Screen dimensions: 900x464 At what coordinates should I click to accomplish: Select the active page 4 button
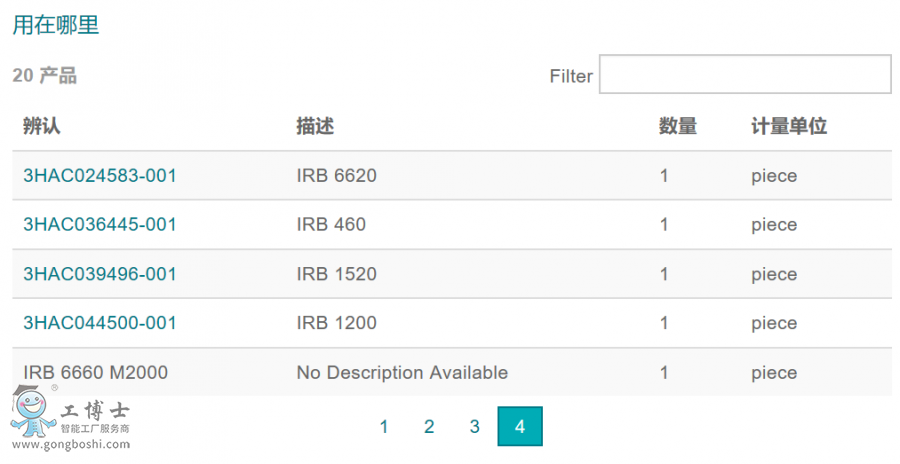click(x=520, y=427)
